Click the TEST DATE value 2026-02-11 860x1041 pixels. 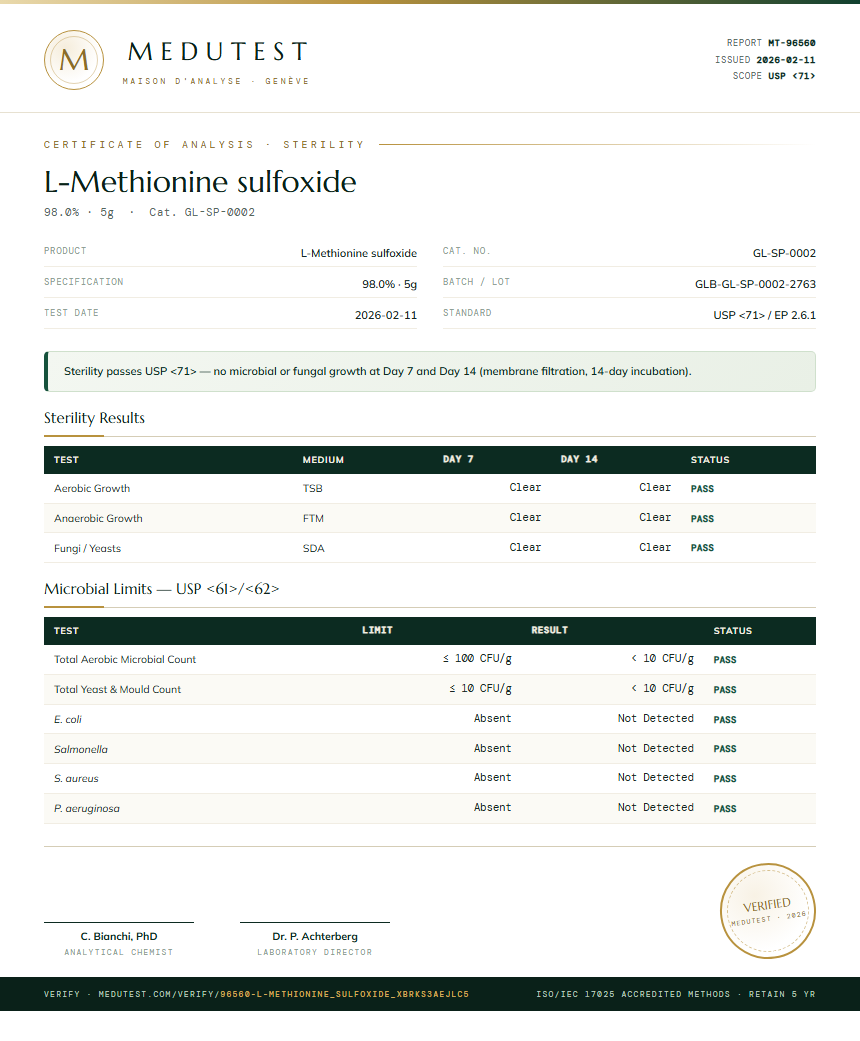386,315
